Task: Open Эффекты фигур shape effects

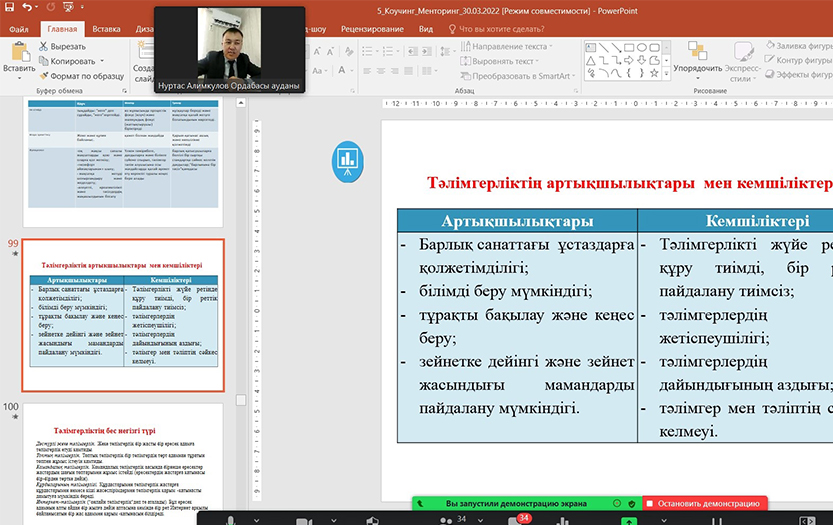Action: [x=790, y=74]
